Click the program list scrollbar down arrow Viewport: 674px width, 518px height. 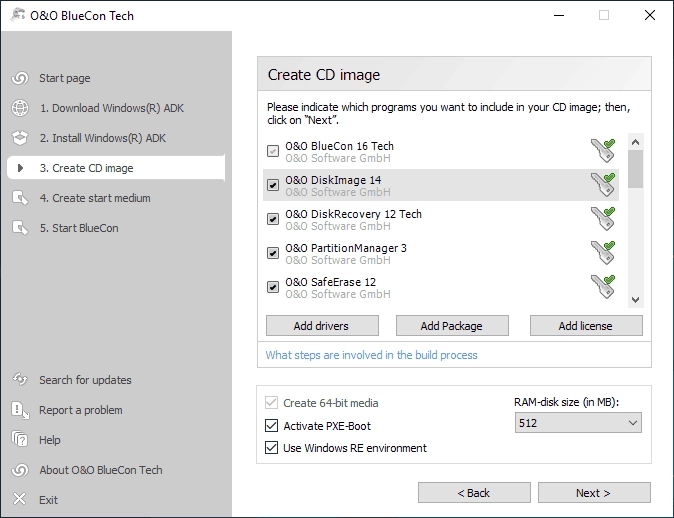[x=635, y=300]
